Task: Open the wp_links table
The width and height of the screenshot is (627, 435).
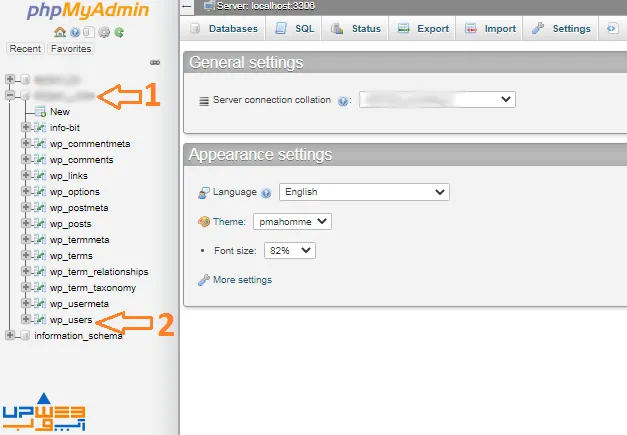Action: pos(69,176)
